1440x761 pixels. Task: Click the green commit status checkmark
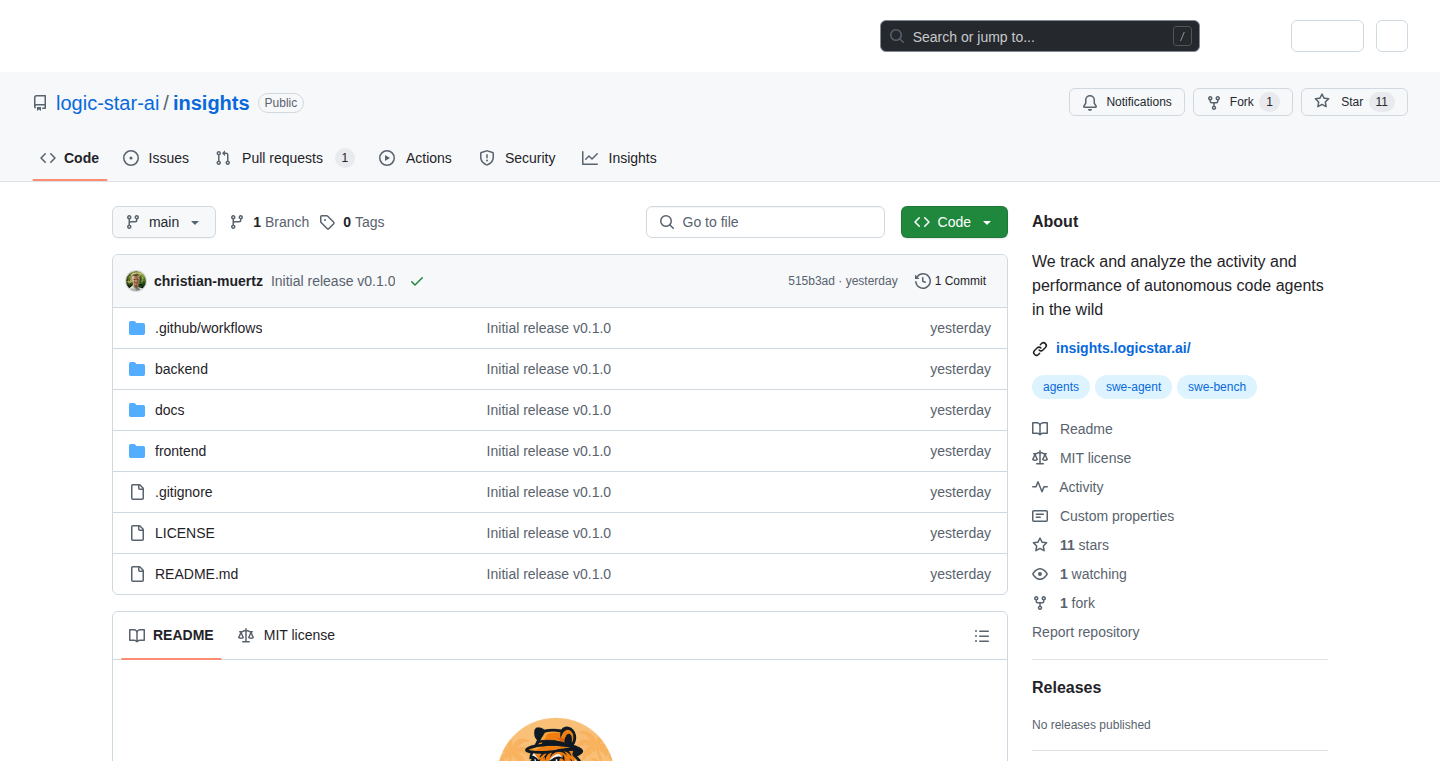[417, 281]
